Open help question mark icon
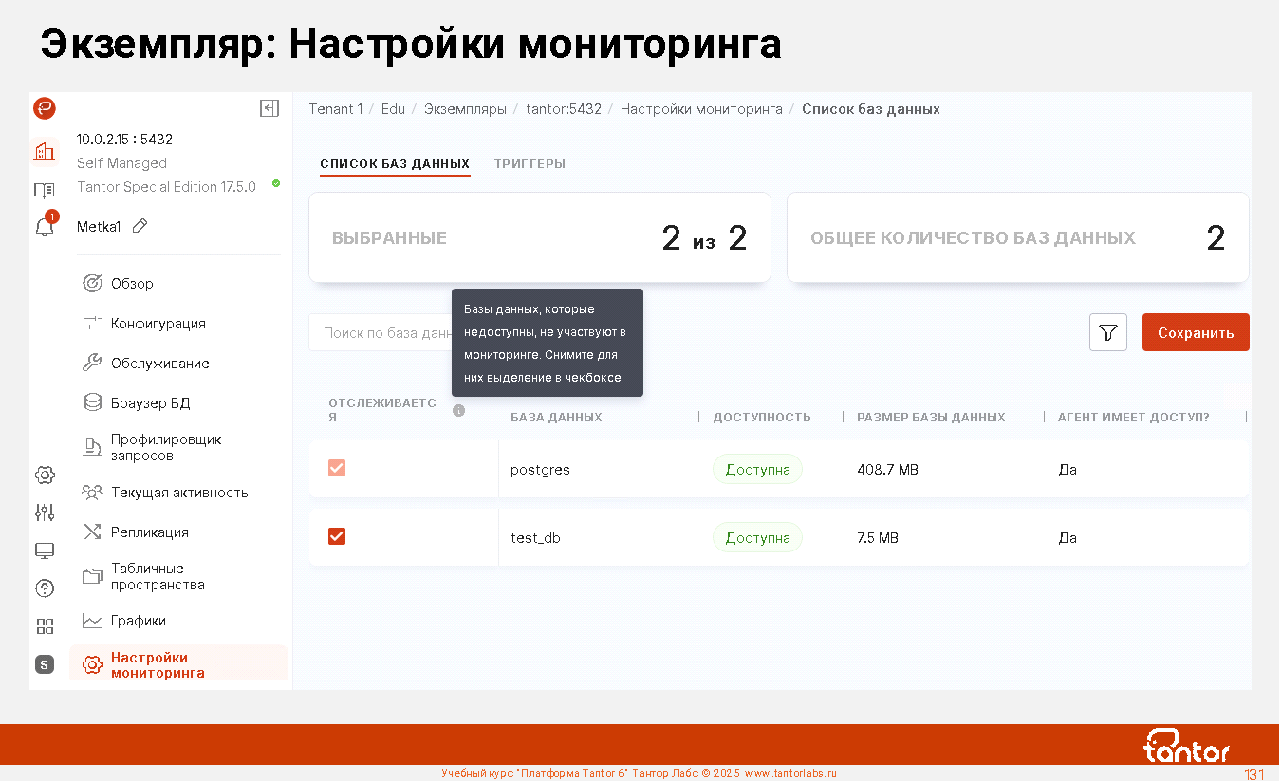The height and width of the screenshot is (781, 1279). coord(44,588)
